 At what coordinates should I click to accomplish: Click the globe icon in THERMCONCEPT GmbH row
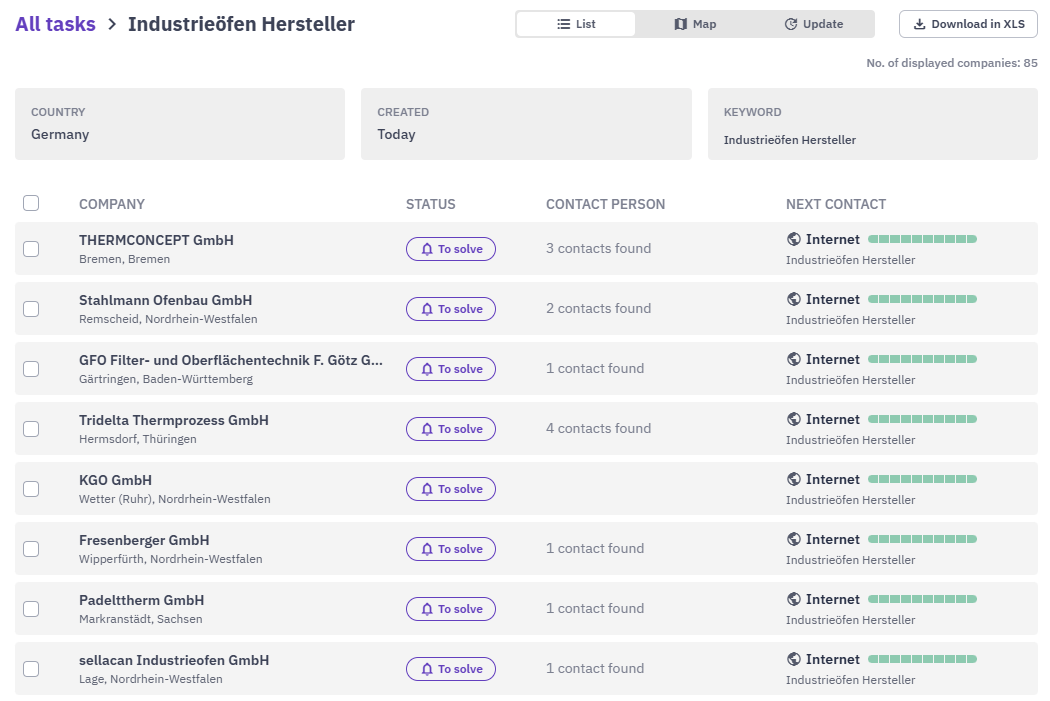point(794,239)
